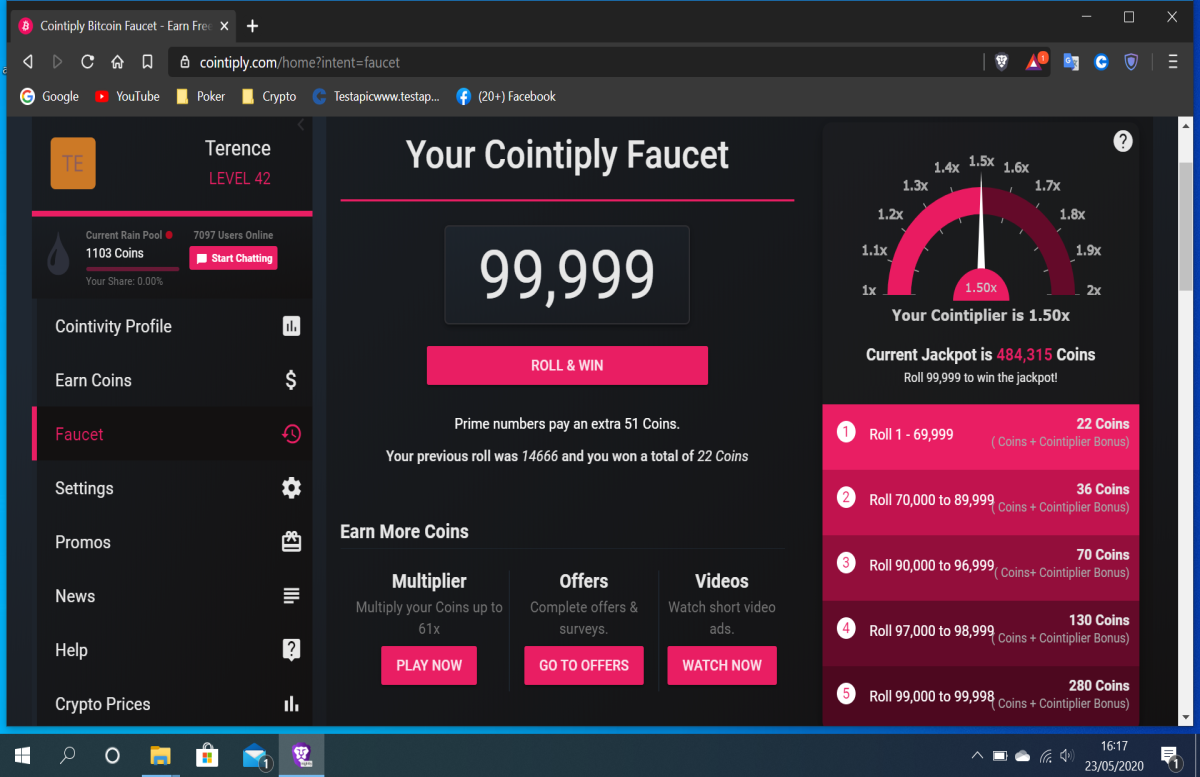1200x777 pixels.
Task: Click the Roll 70,000 to 89,999 row
Action: [980, 502]
